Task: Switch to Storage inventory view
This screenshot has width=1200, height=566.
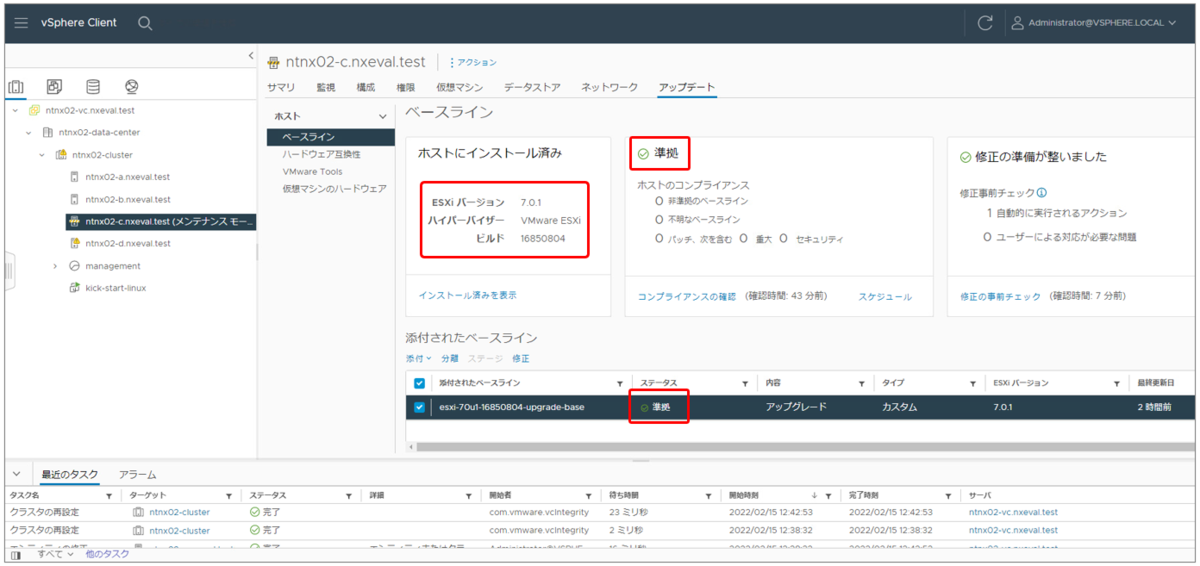Action: point(93,87)
